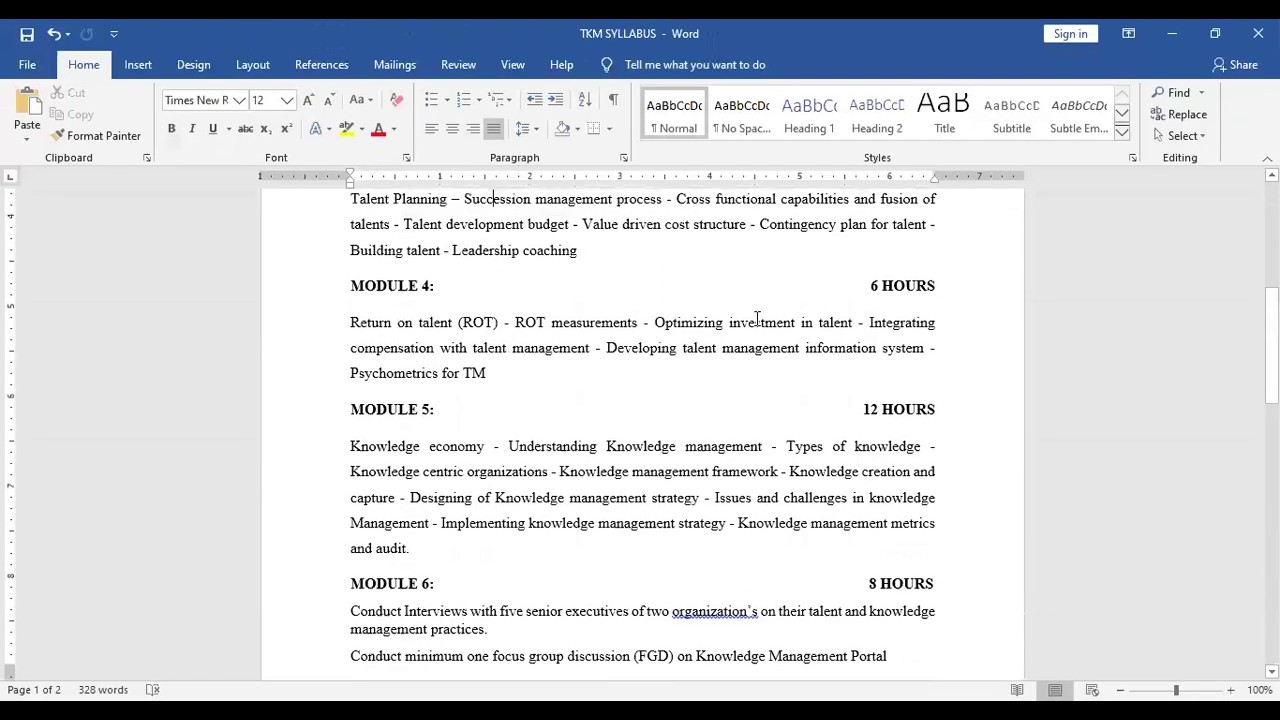Decrease font size with the Shrink Font icon
This screenshot has height=720, width=1280.
(329, 100)
